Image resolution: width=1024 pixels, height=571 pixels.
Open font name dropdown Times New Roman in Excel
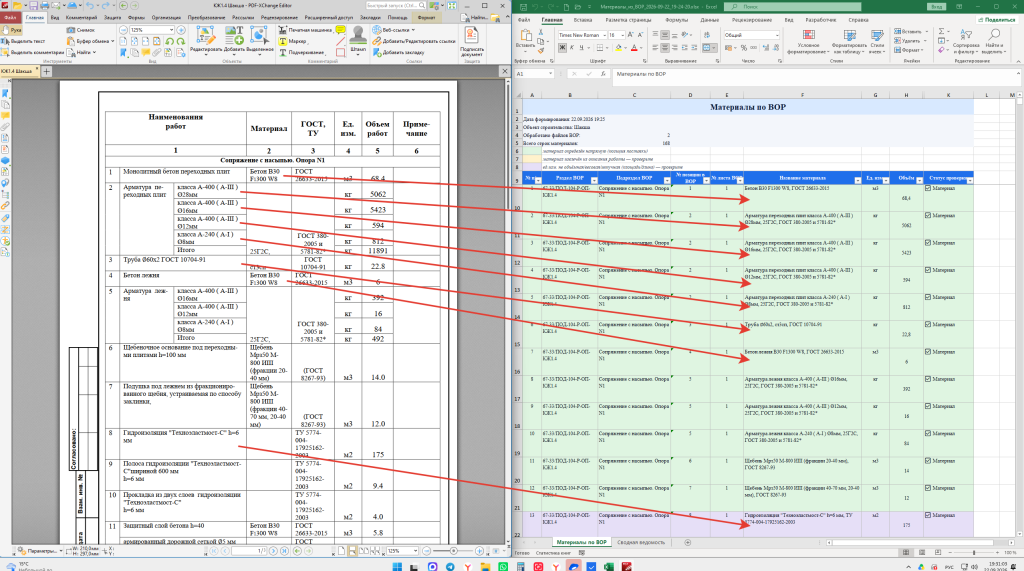(605, 35)
